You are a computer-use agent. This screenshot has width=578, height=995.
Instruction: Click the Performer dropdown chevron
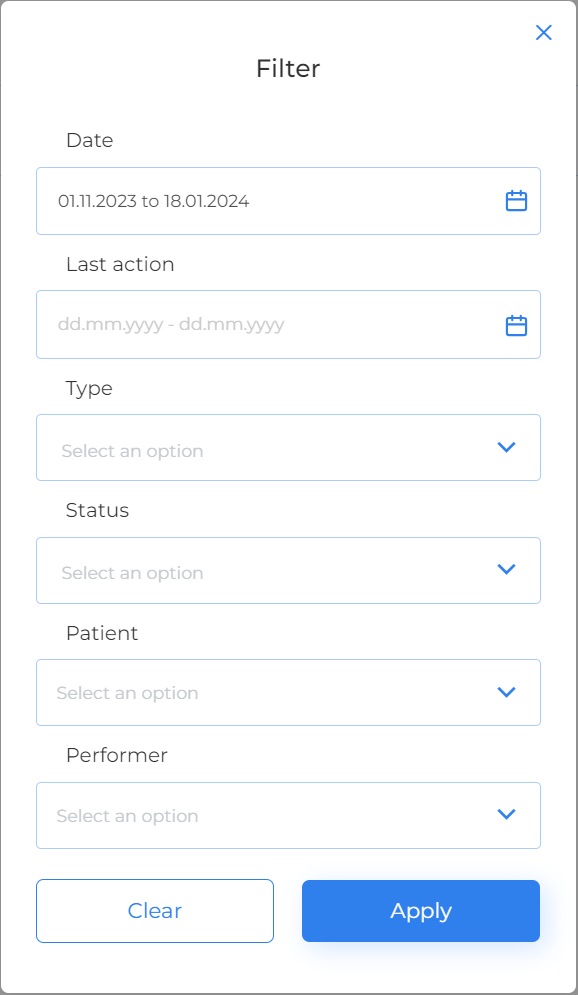pos(507,814)
